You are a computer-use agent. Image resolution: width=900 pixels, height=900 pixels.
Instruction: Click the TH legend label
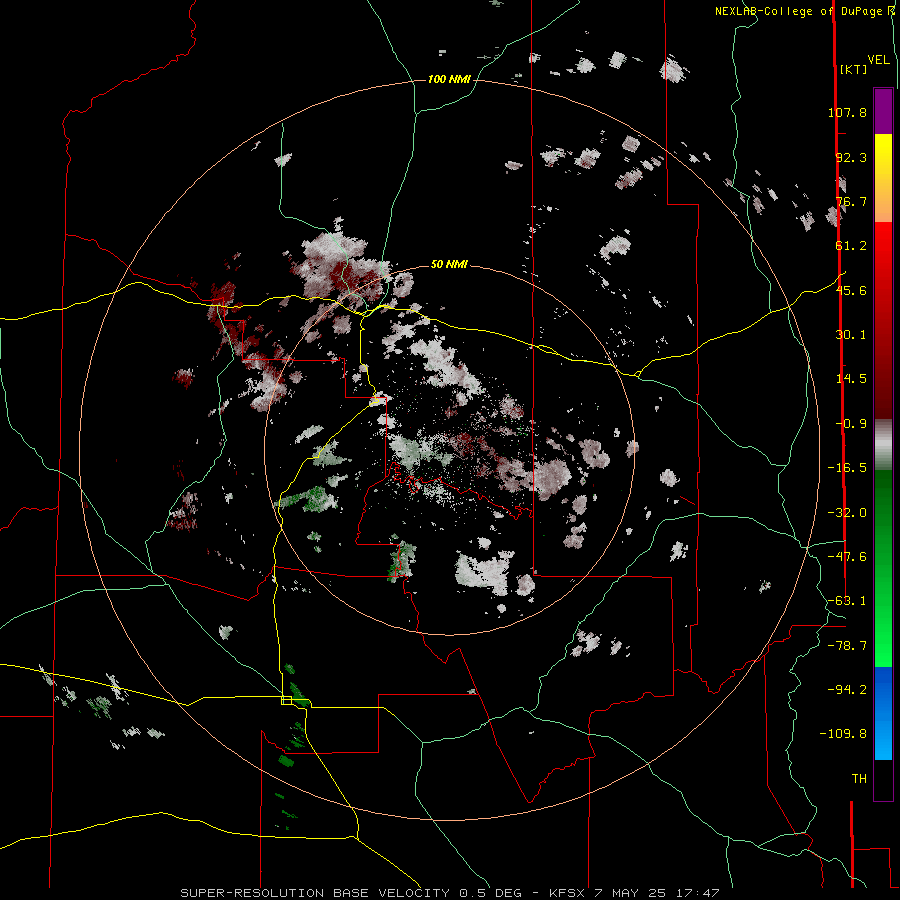pos(859,779)
